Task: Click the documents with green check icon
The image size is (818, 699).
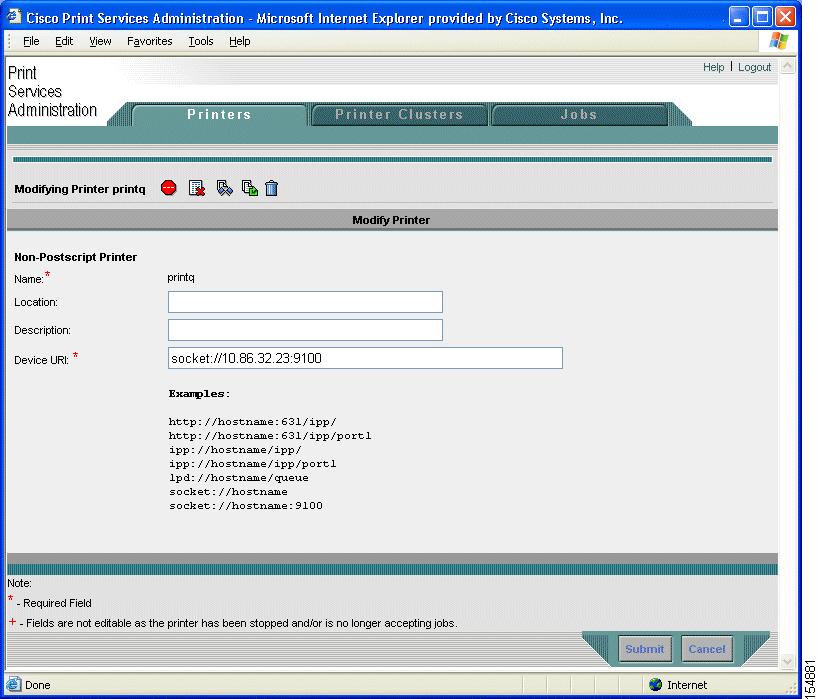Action: [x=250, y=188]
